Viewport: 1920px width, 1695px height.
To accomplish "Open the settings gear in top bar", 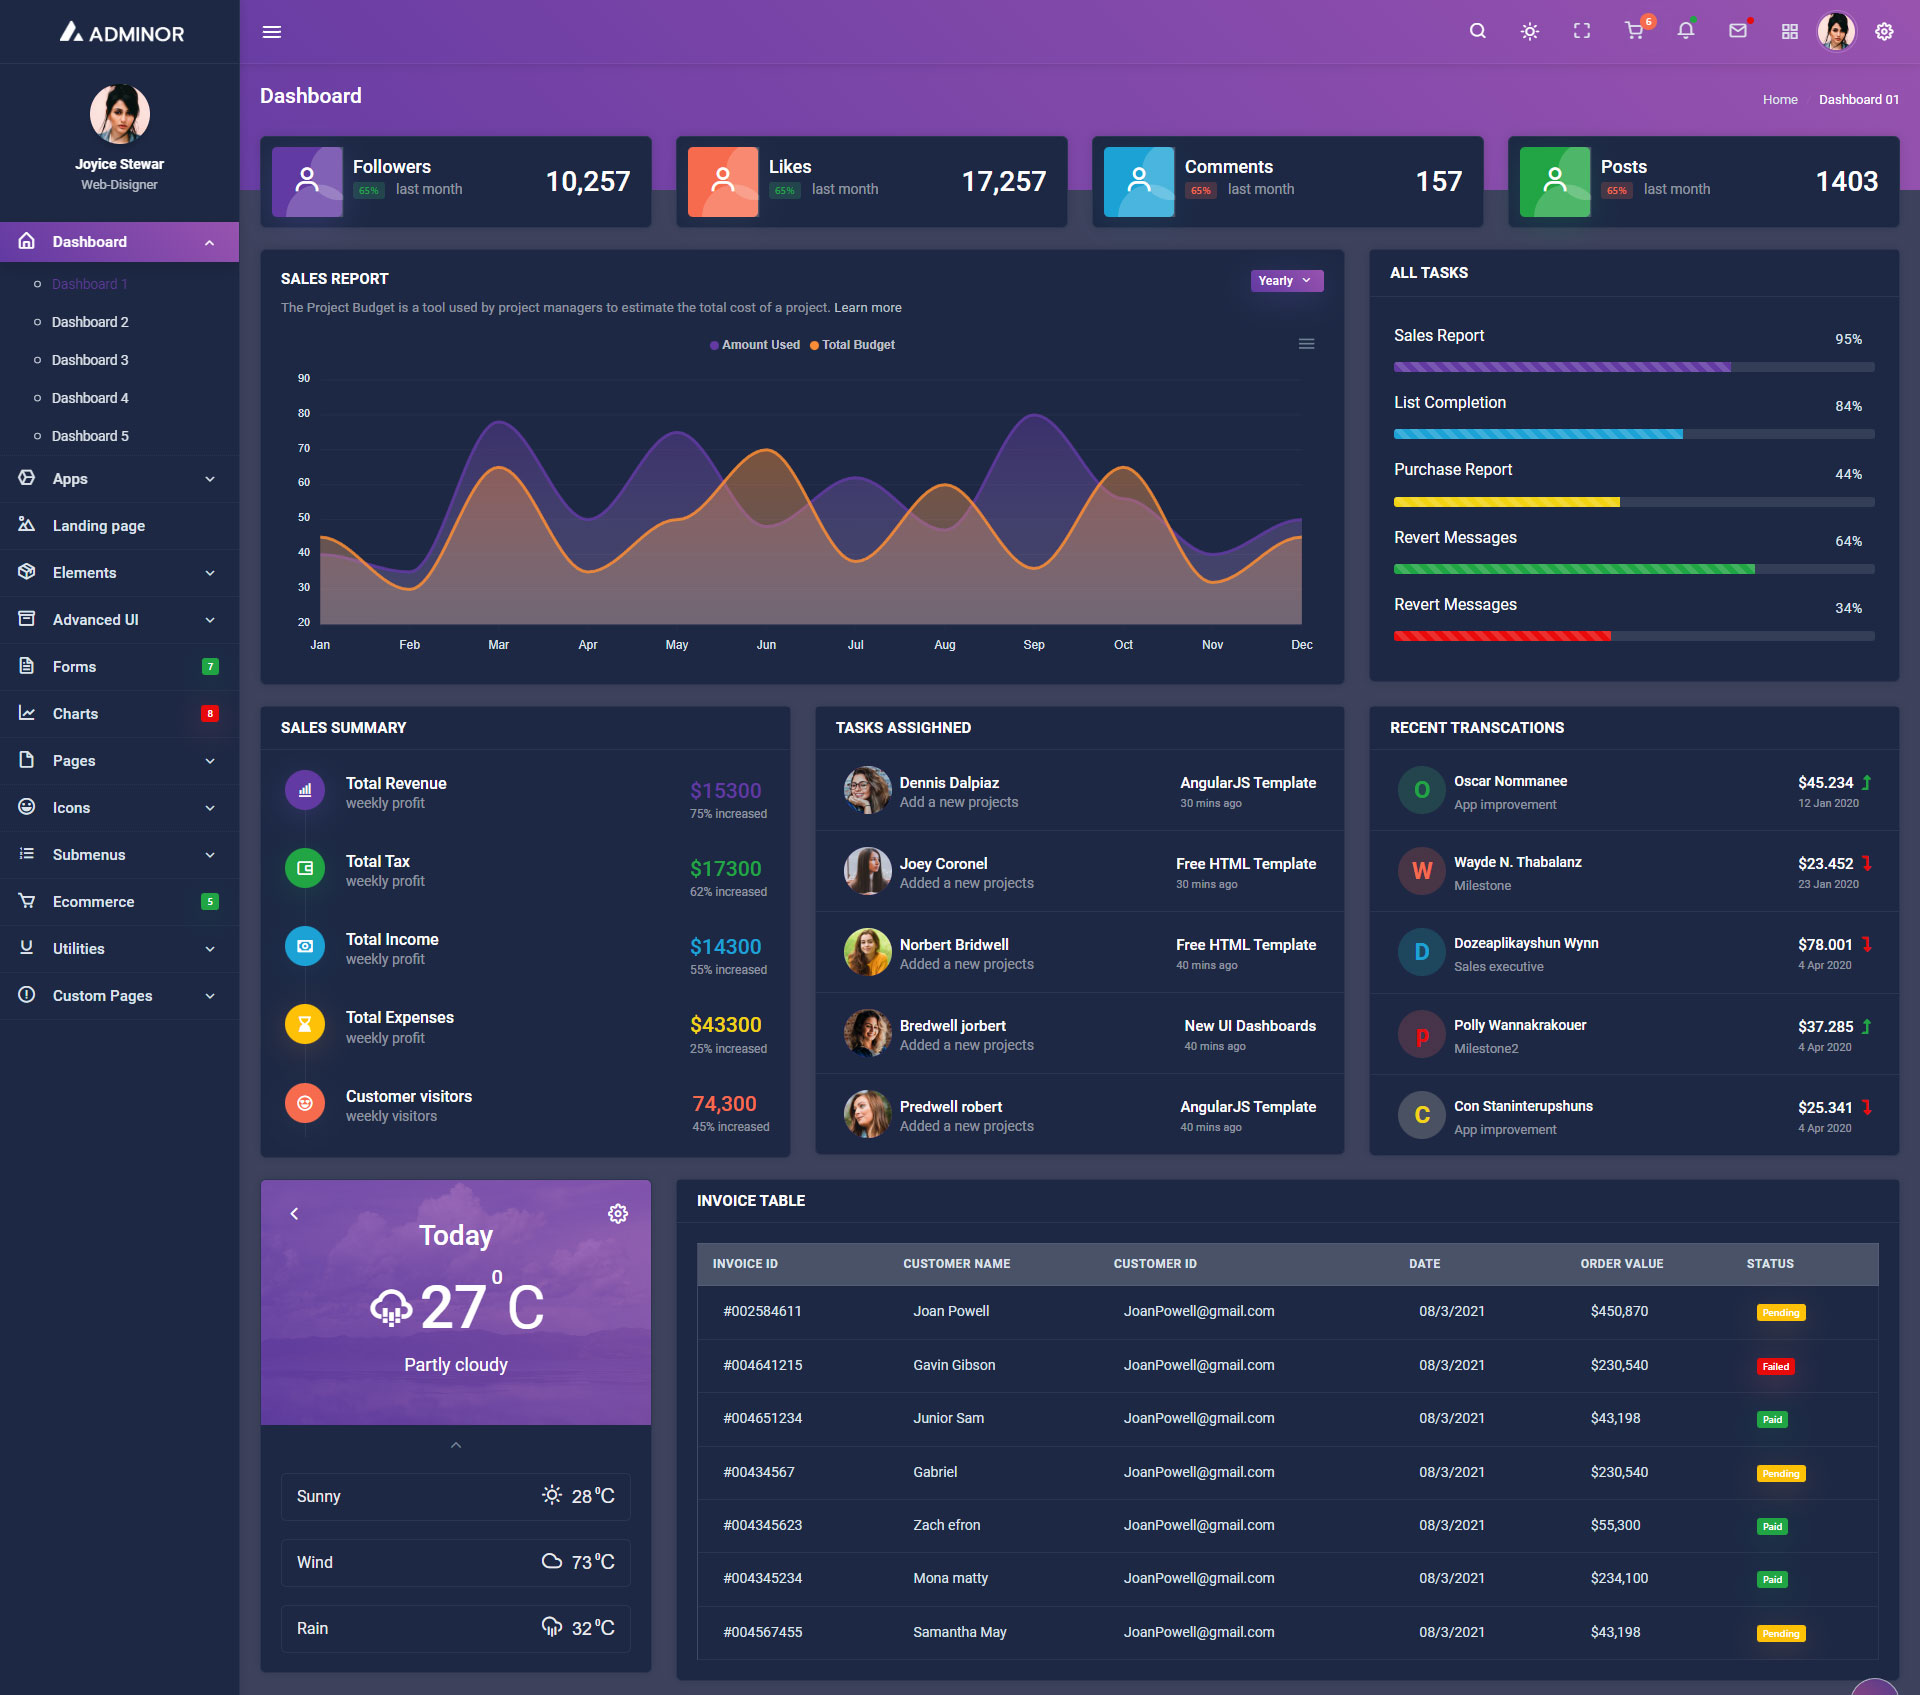I will 1884,32.
